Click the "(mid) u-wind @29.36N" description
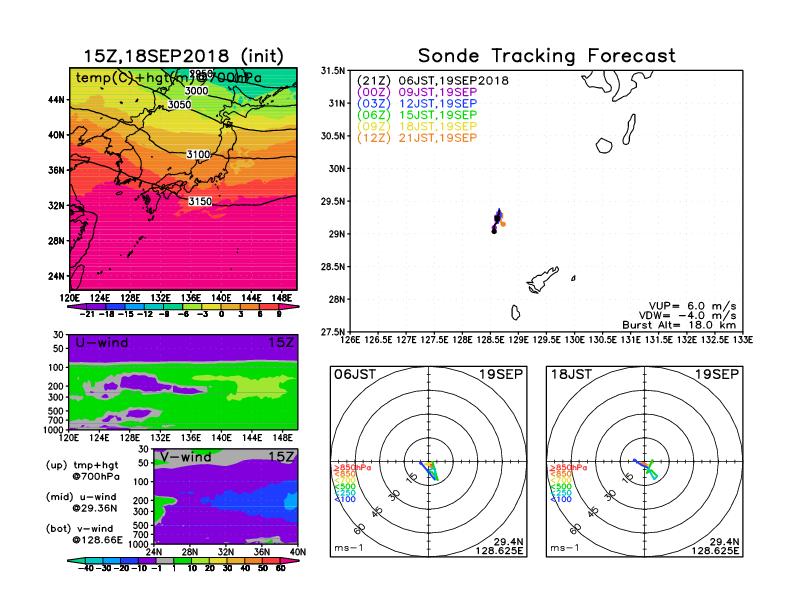Screen dimensions: 792x612 coord(81,502)
